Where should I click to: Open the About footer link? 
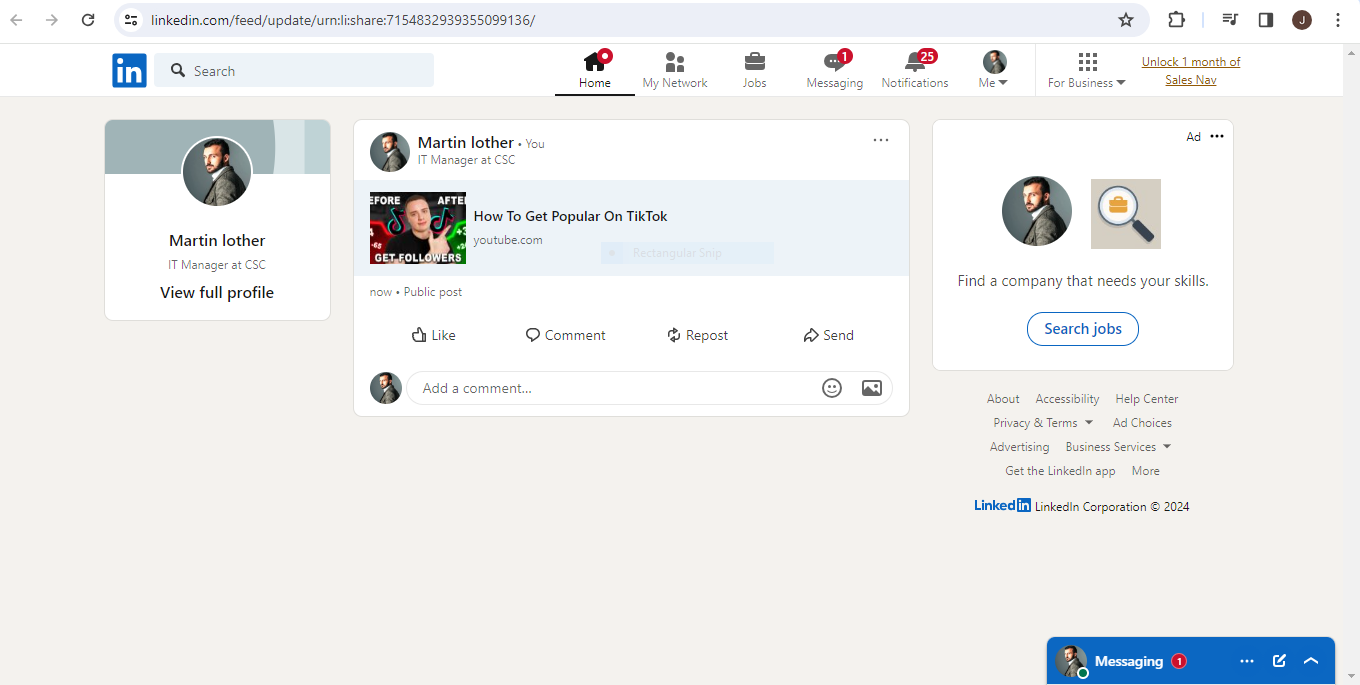(1003, 399)
